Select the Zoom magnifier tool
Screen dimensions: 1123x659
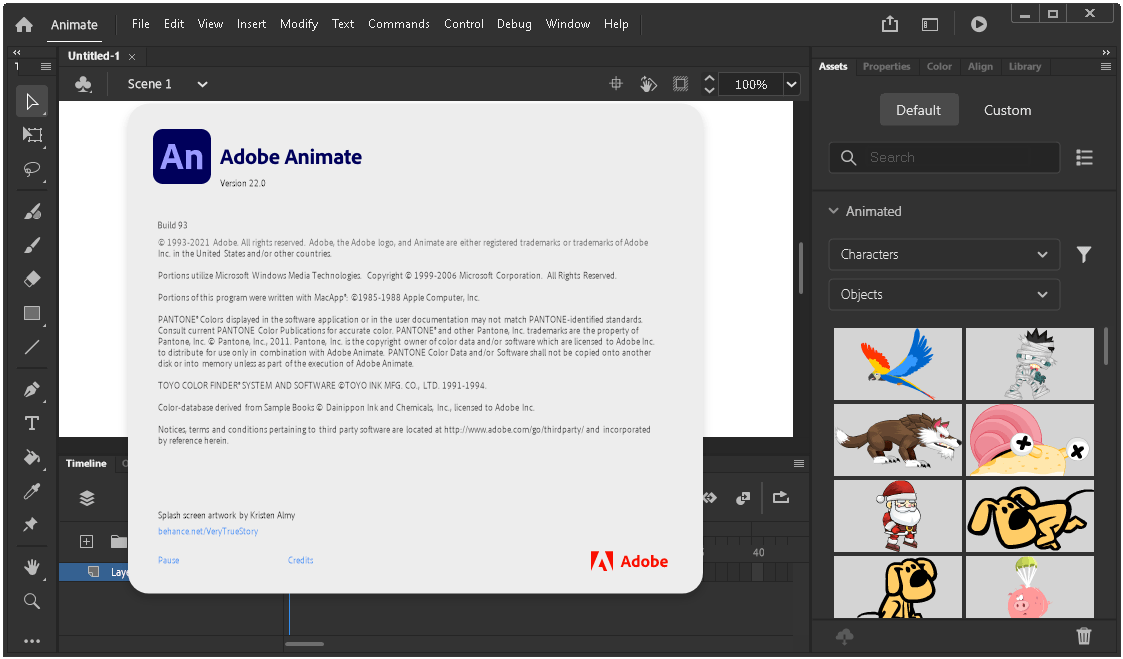coord(32,601)
